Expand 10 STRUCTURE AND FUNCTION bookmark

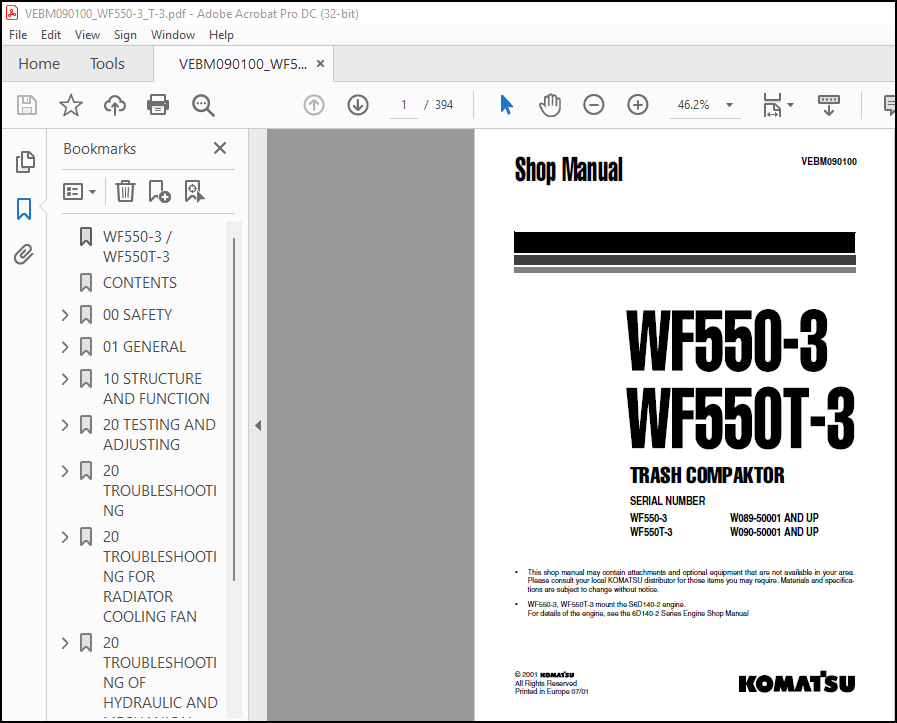click(65, 379)
